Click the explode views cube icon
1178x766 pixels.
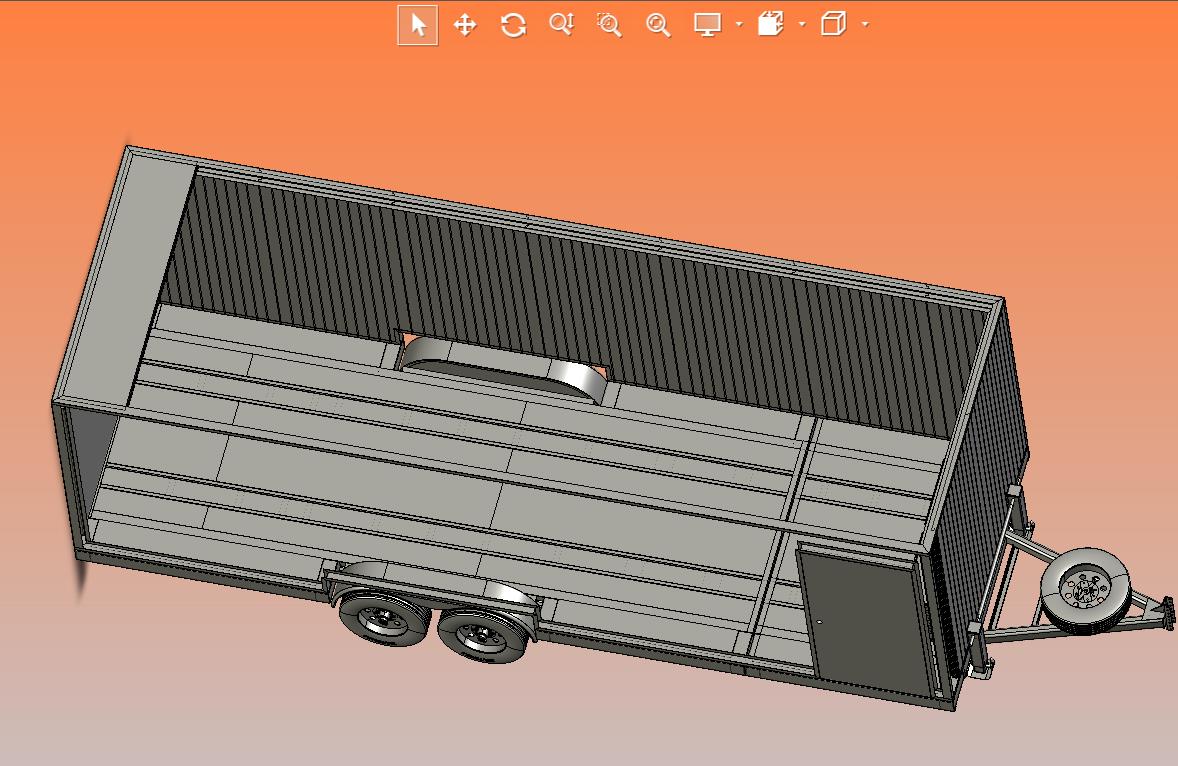(x=771, y=24)
